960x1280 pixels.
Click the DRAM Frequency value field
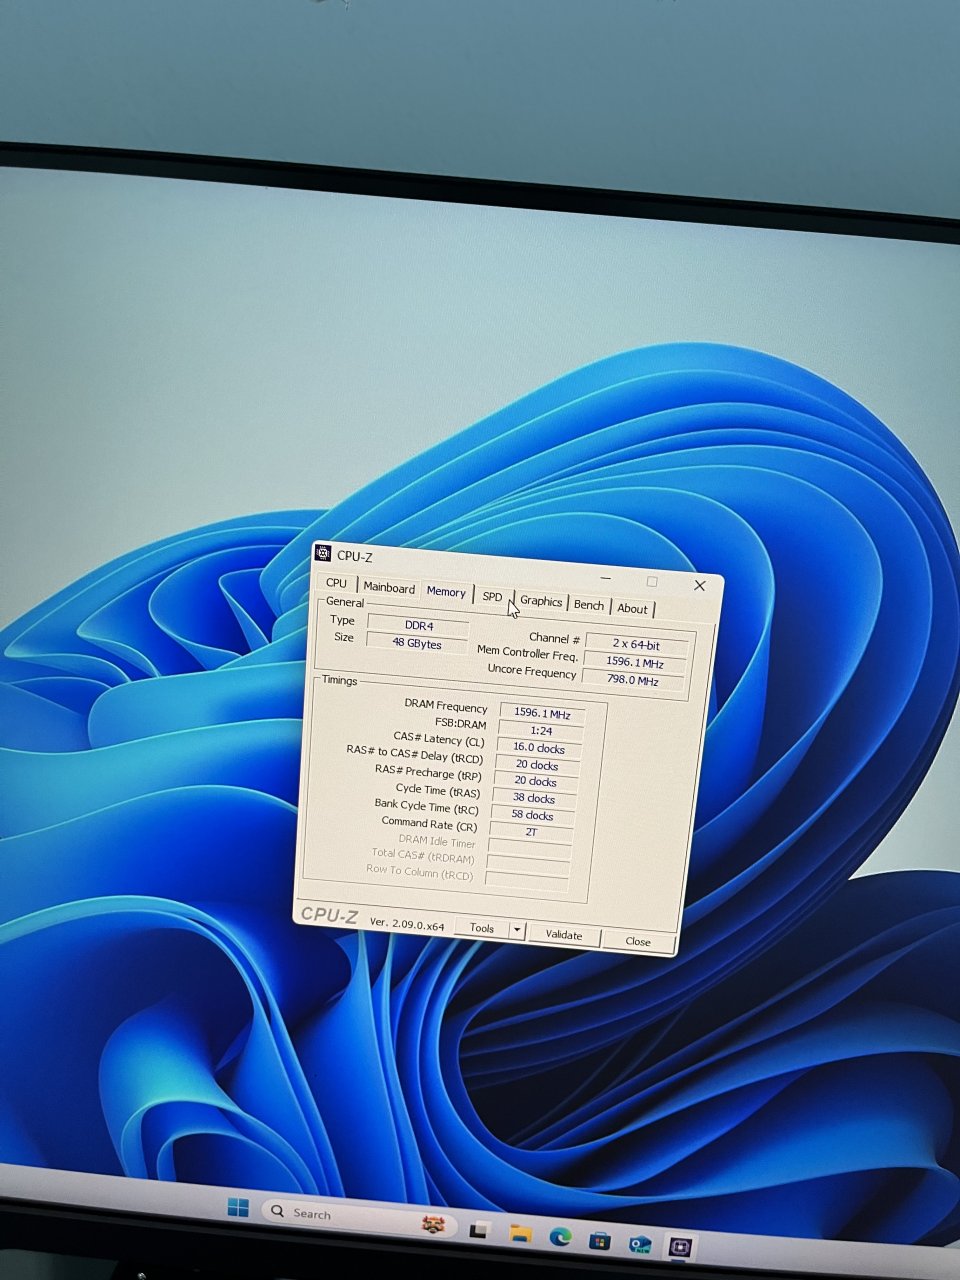541,714
